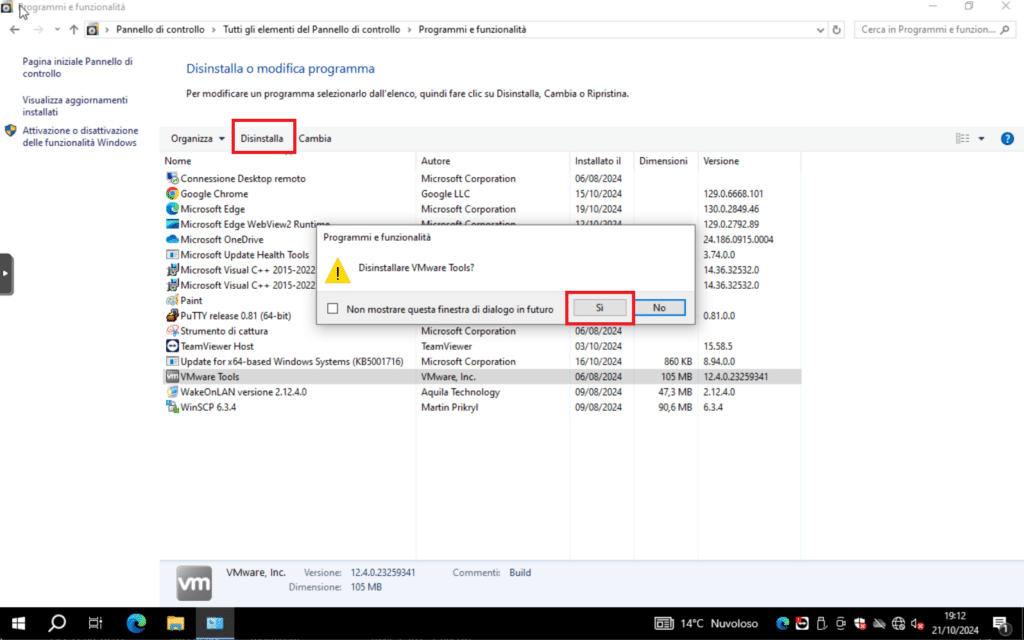Click Pannello di controllo in the breadcrumb
The image size is (1024, 640).
(160, 29)
